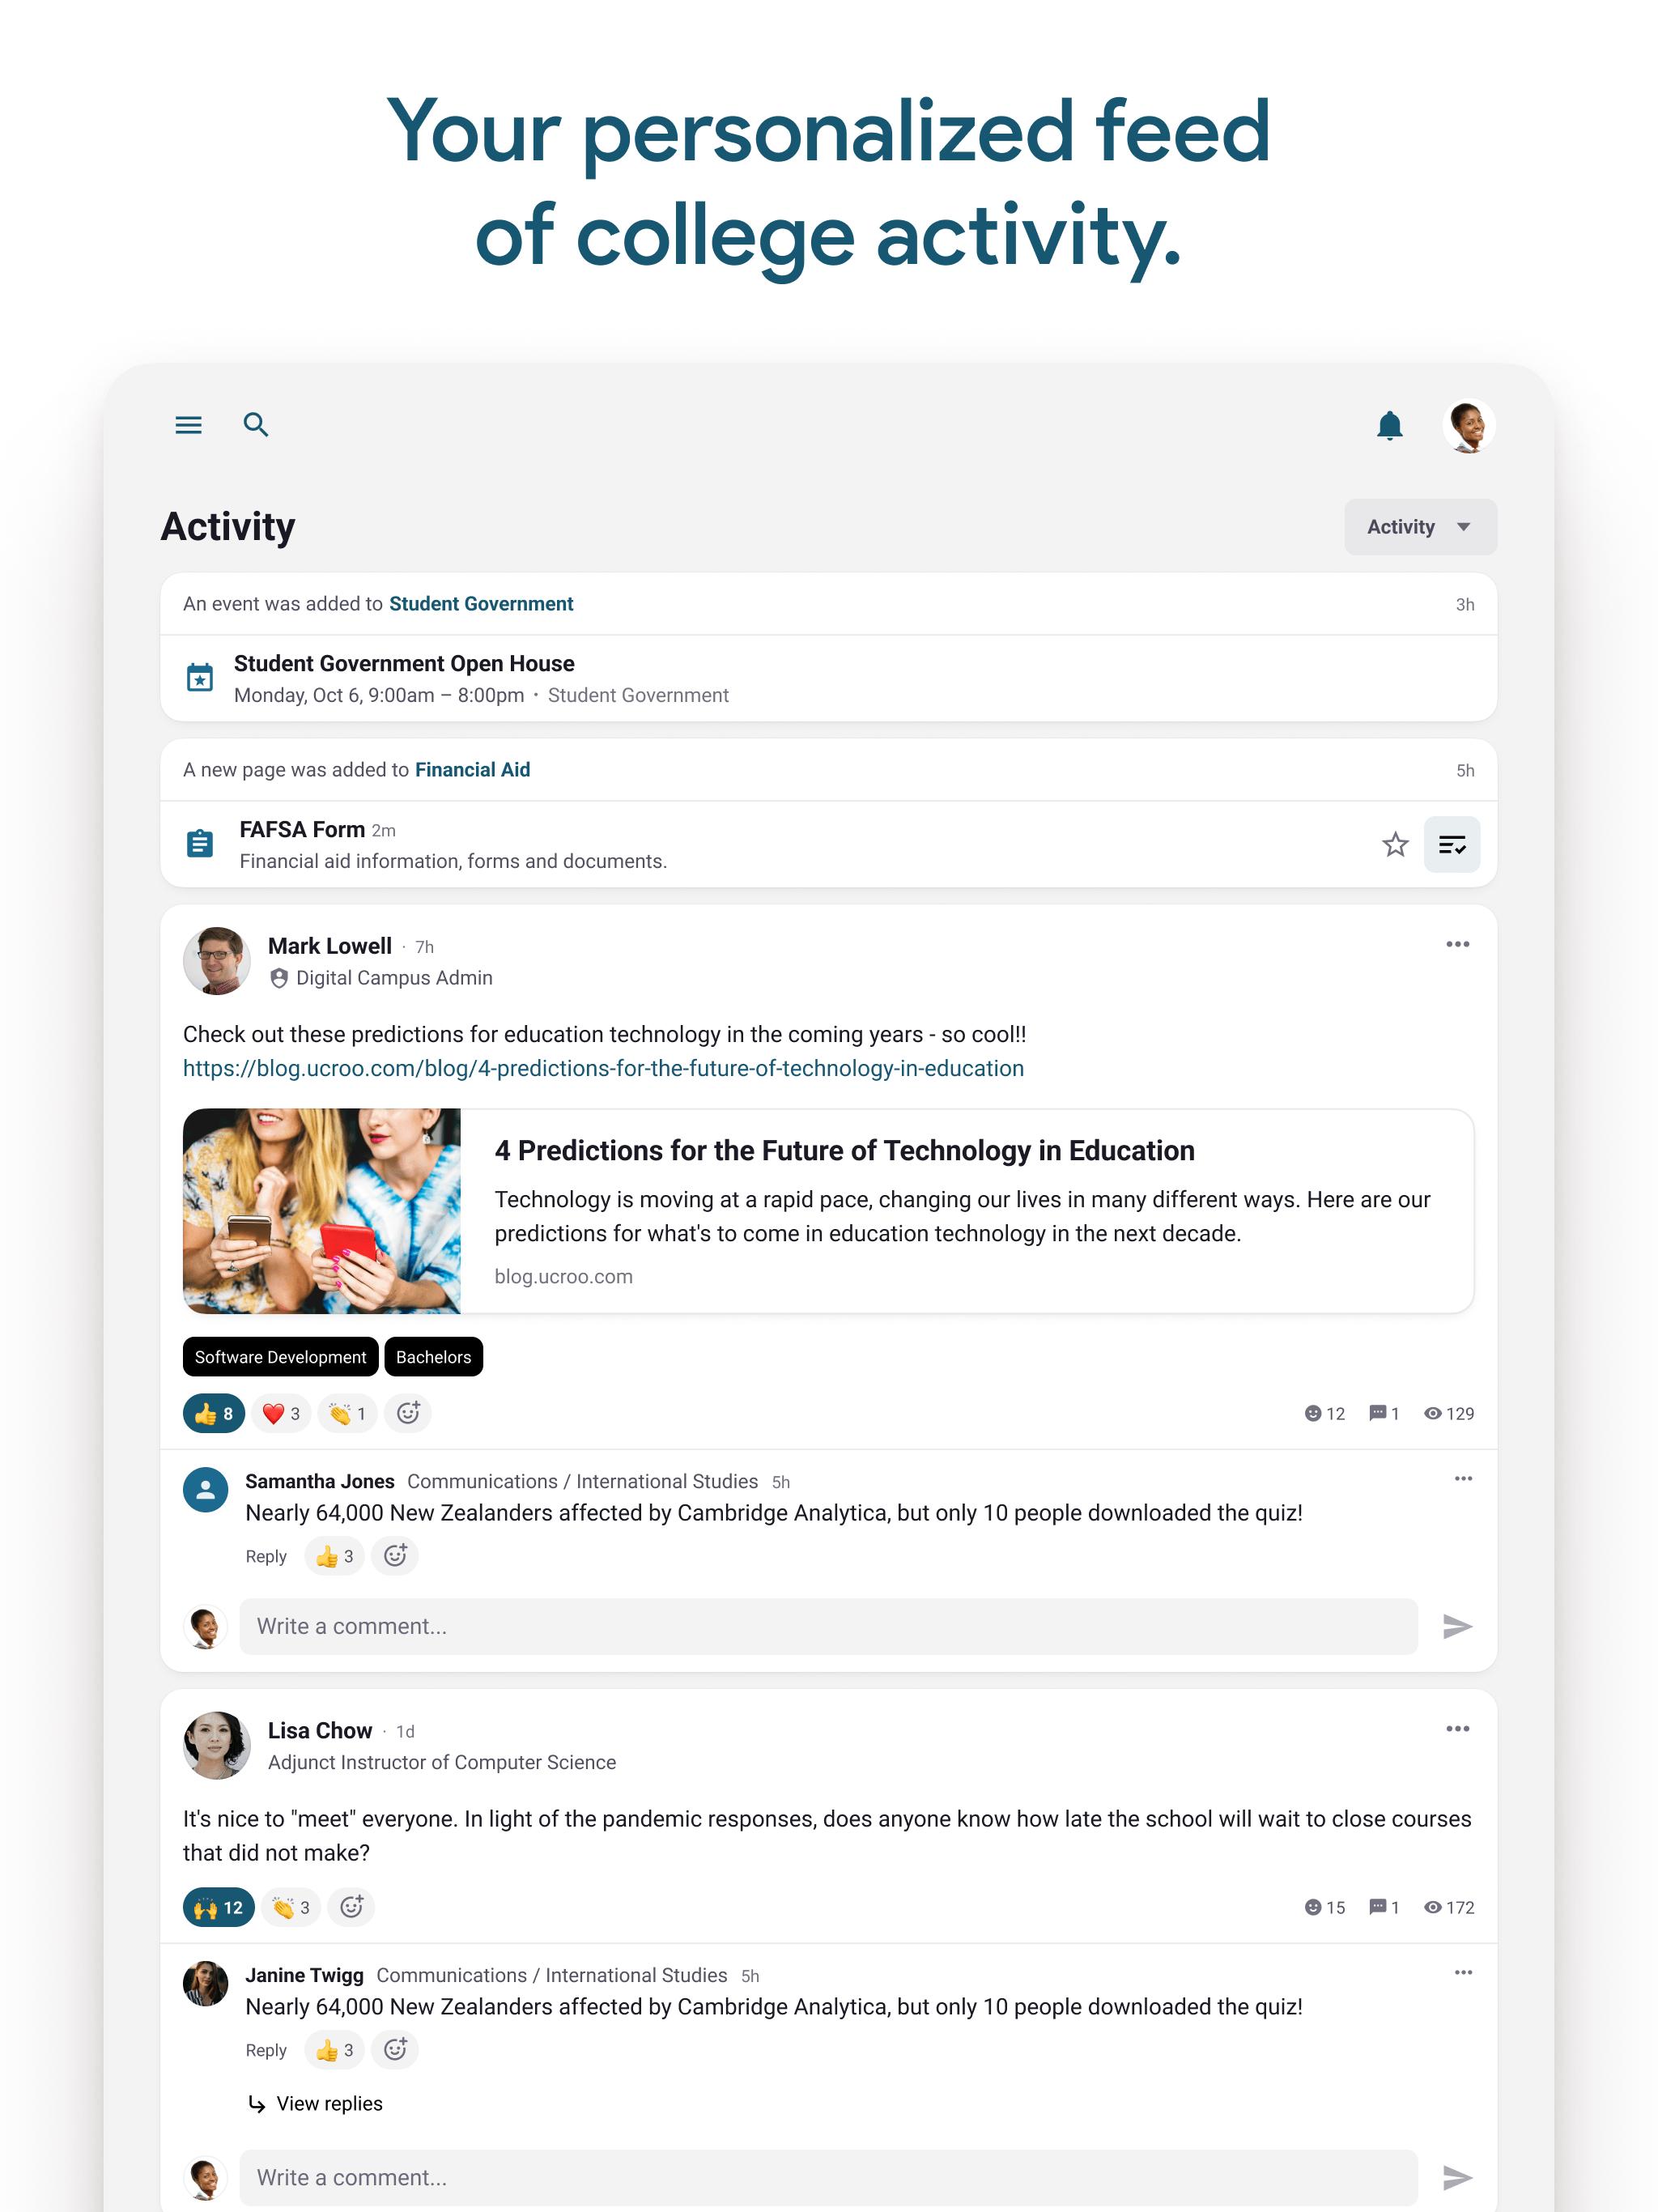Expand View replies under Janine Twigg
The image size is (1658, 2212).
click(315, 2103)
